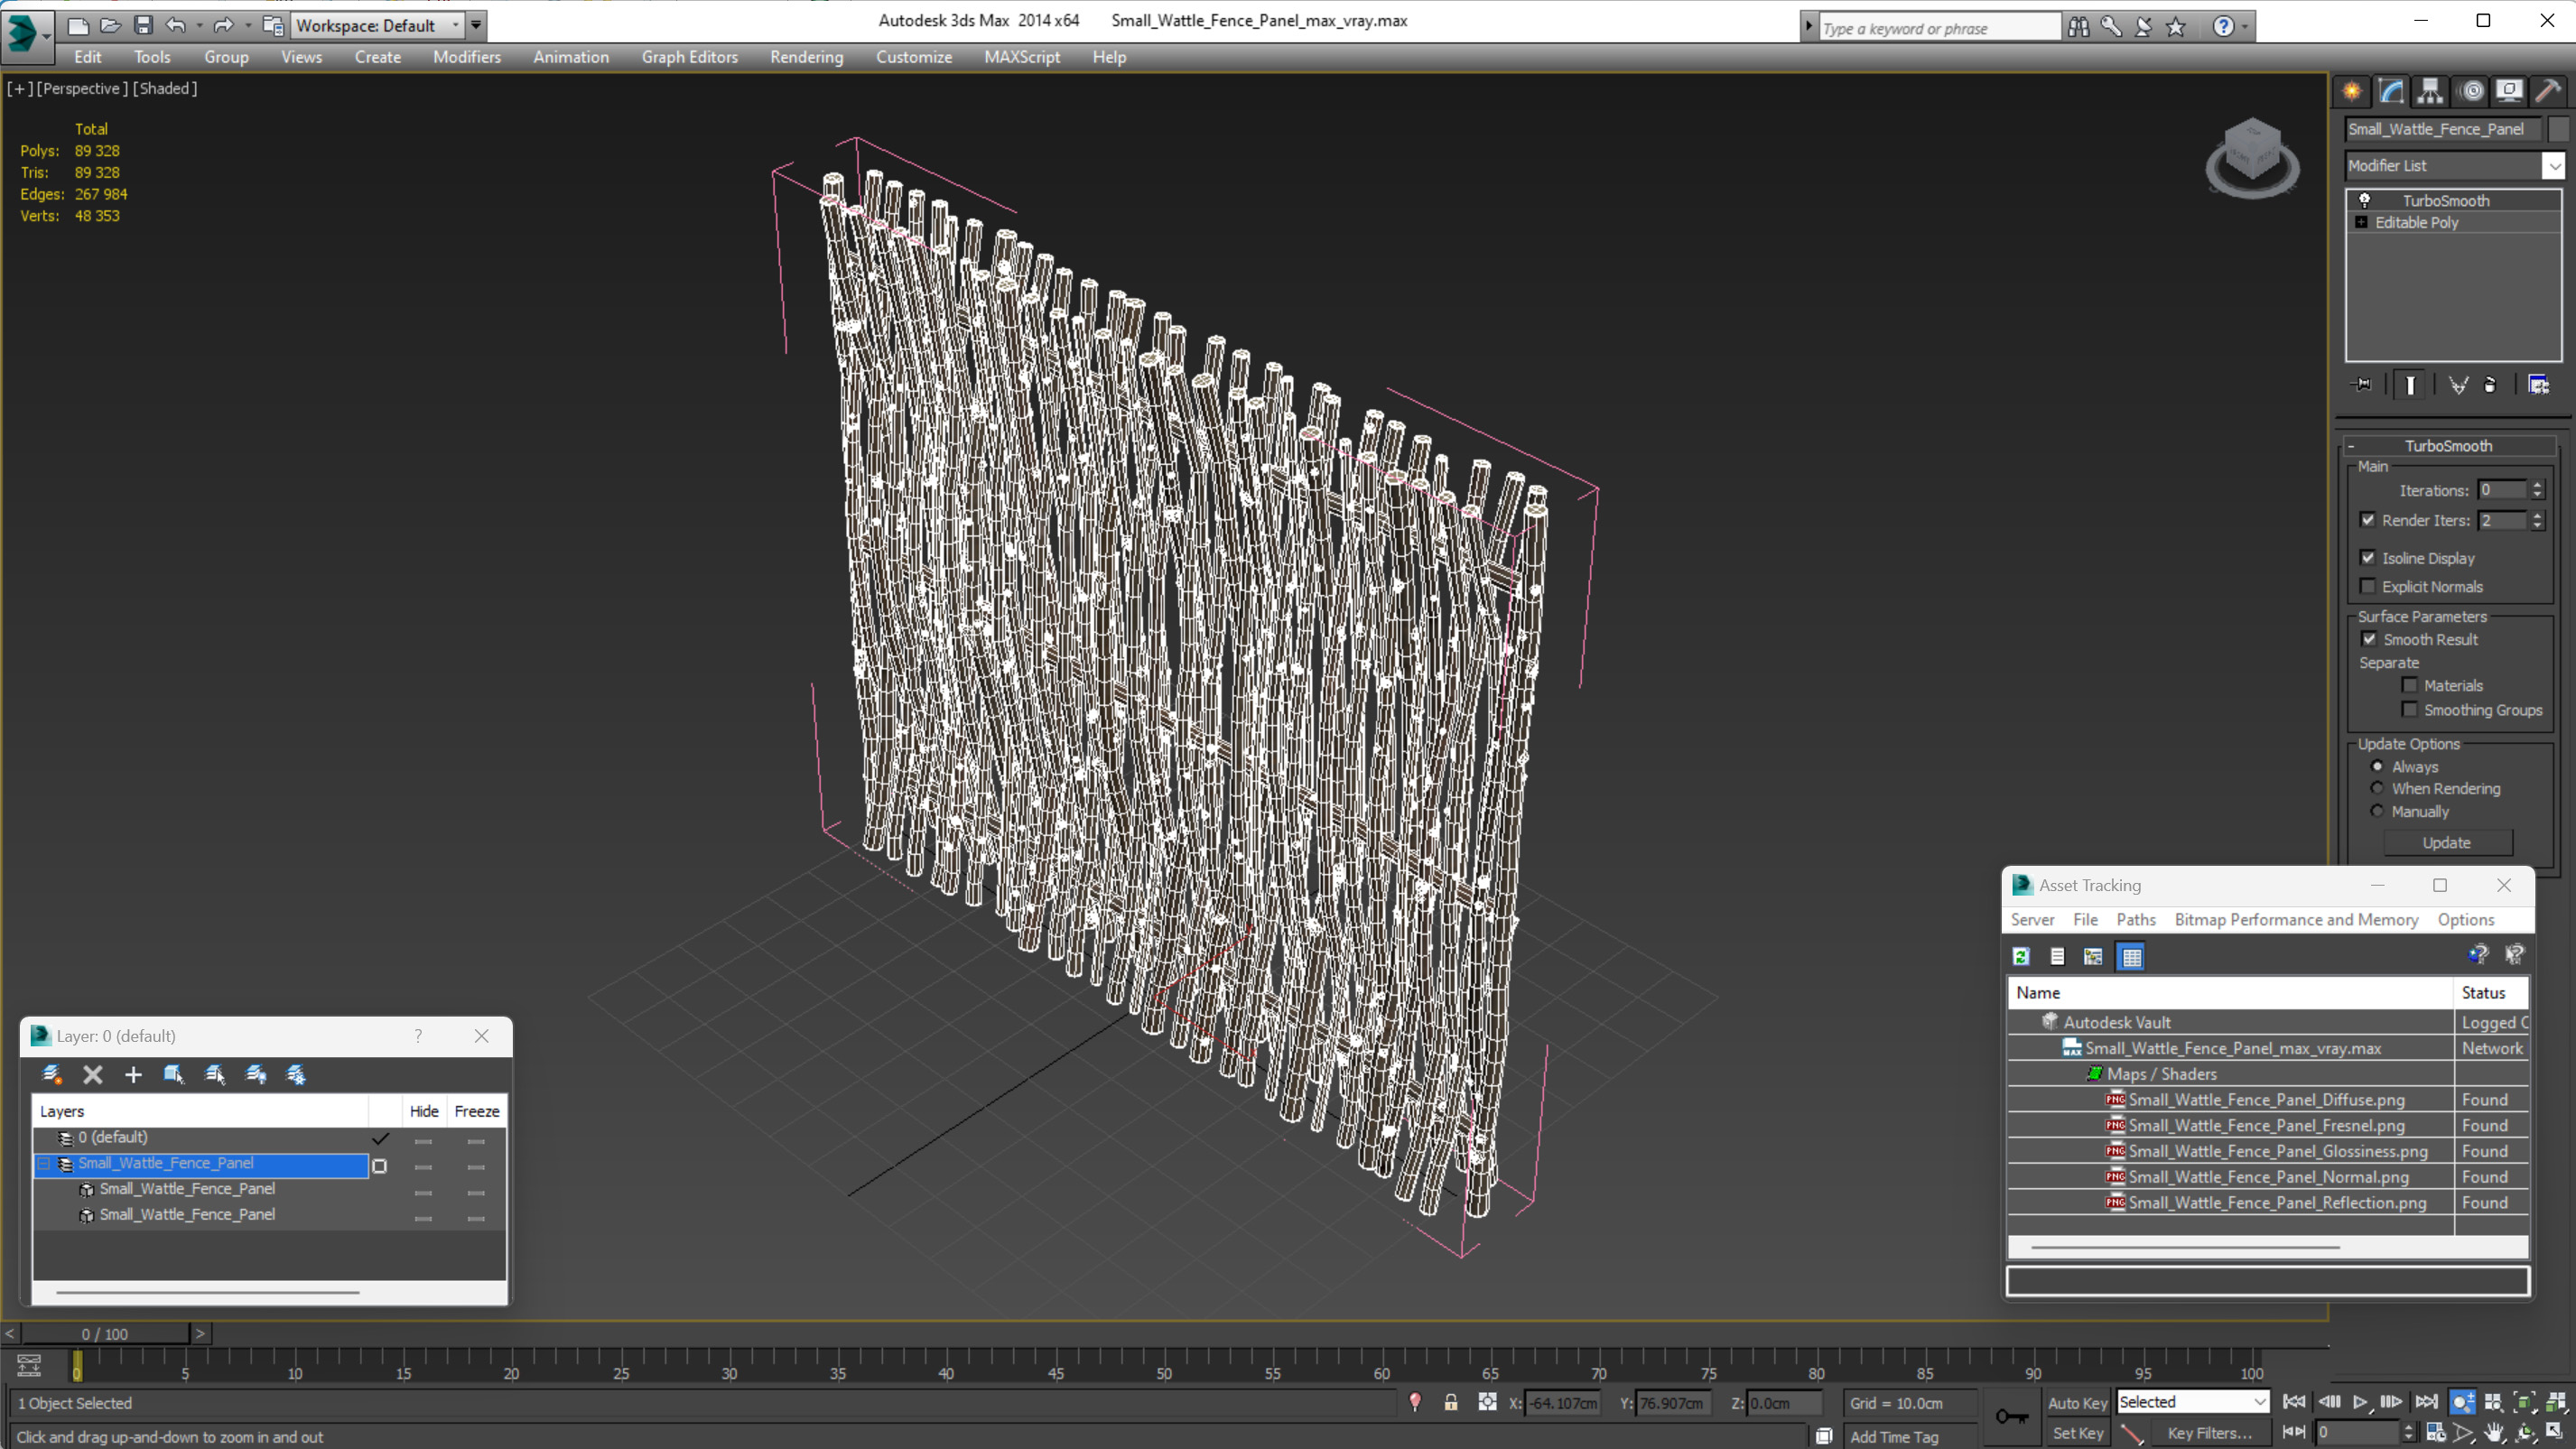Click the [Perspective] viewport label
Image resolution: width=2576 pixels, height=1449 pixels.
(82, 88)
